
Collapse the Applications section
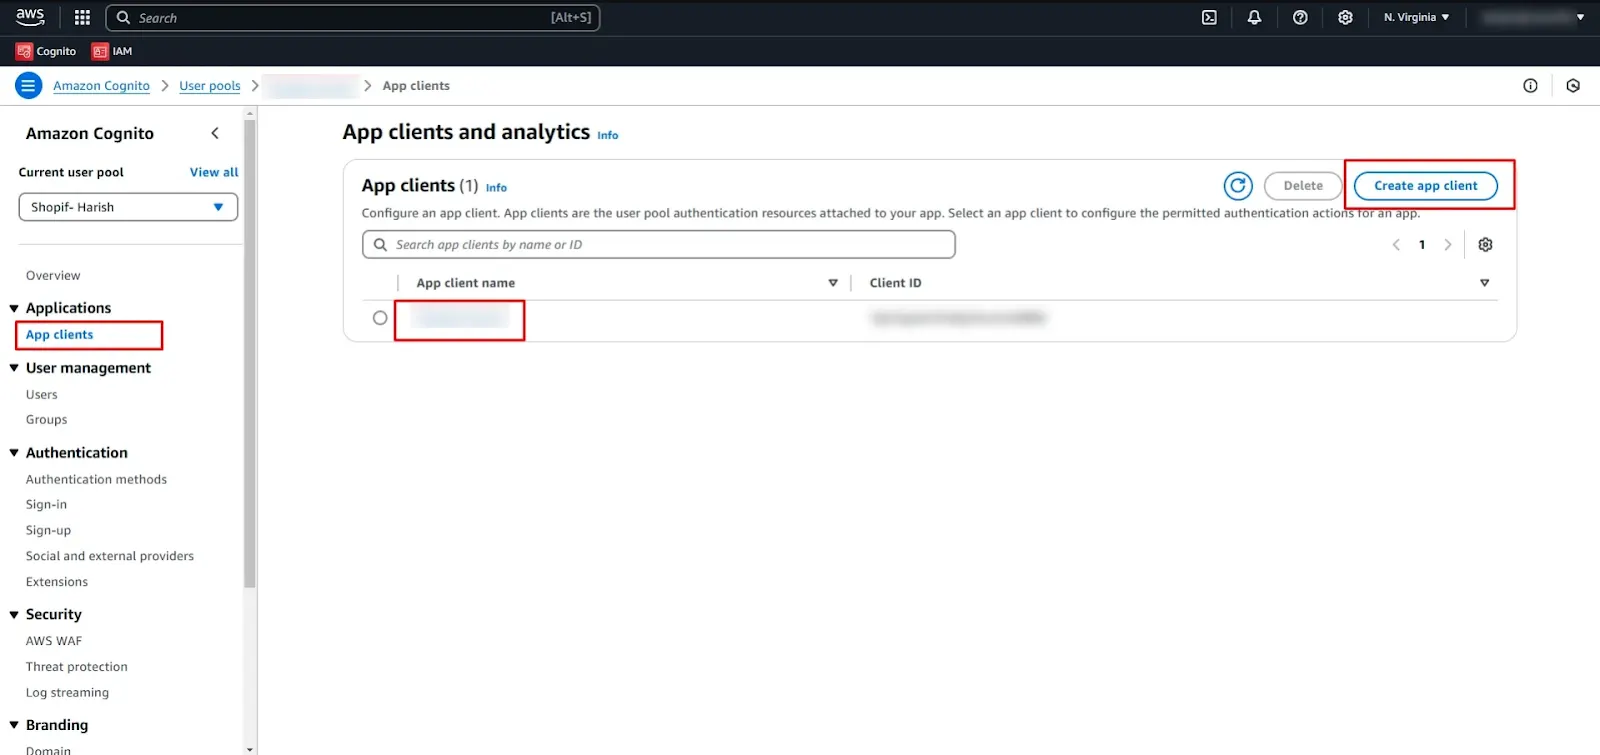pos(14,309)
